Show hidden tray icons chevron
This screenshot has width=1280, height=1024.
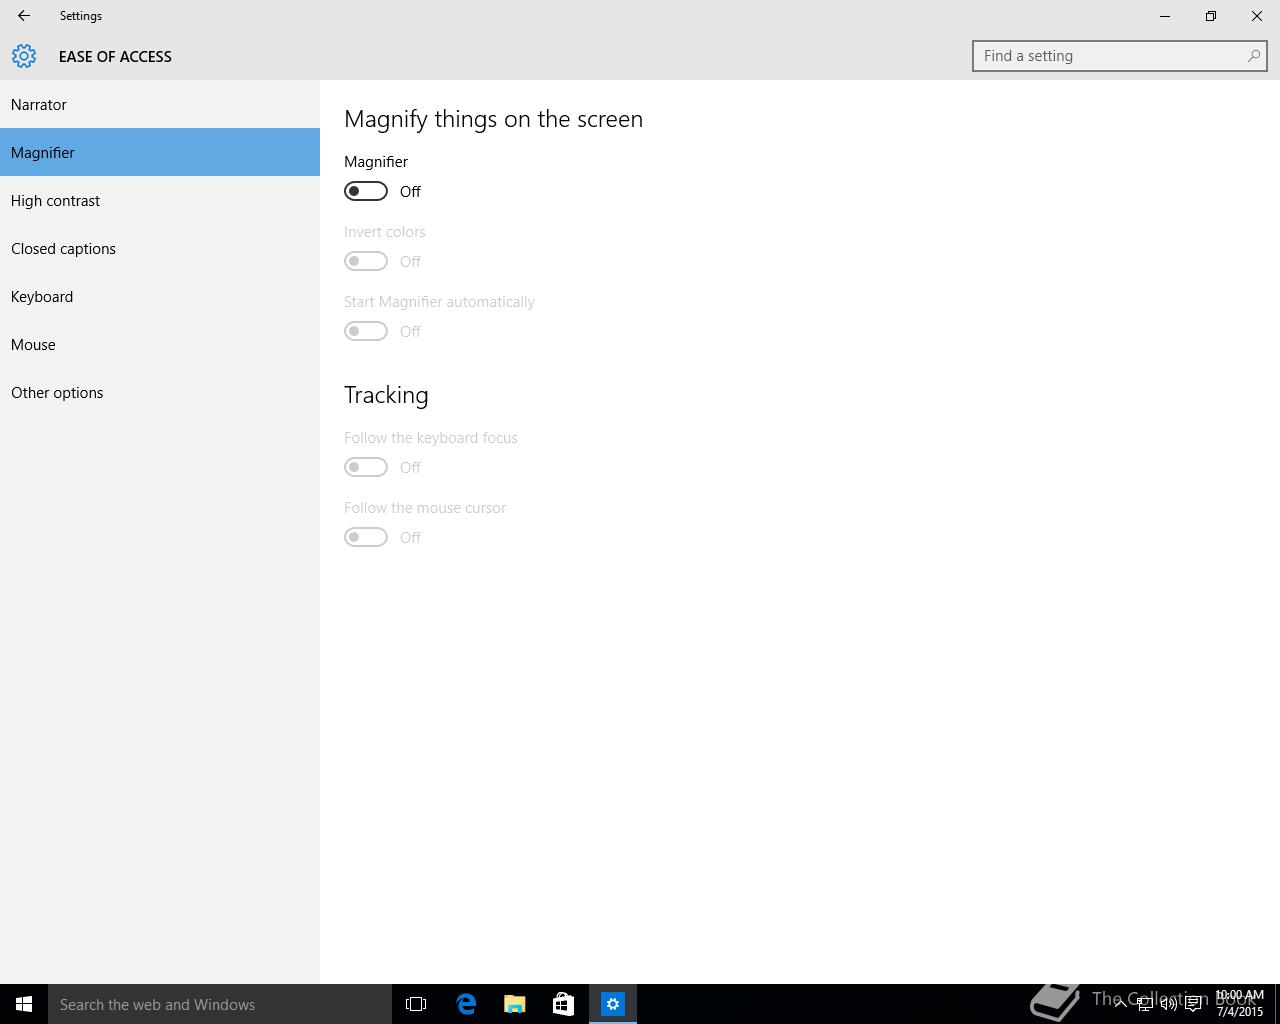1120,1004
